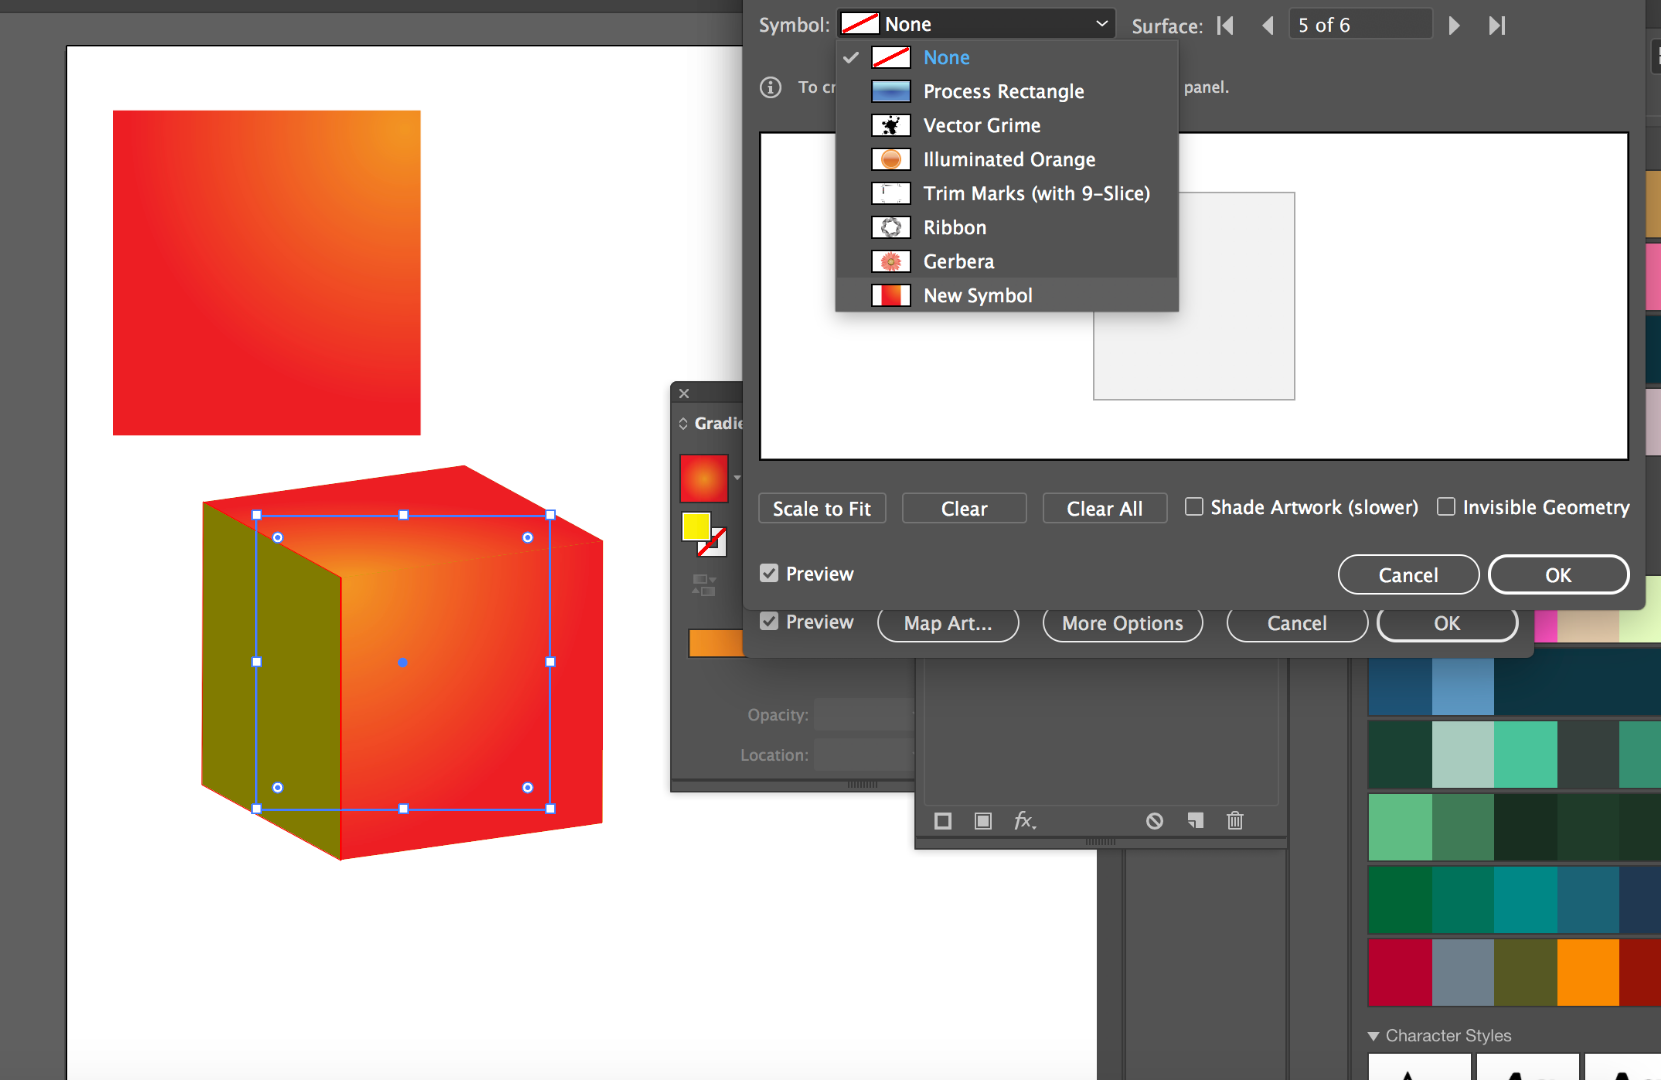This screenshot has width=1661, height=1080.
Task: Click the flat gradient square on the artboard
Action: pyautogui.click(x=267, y=273)
